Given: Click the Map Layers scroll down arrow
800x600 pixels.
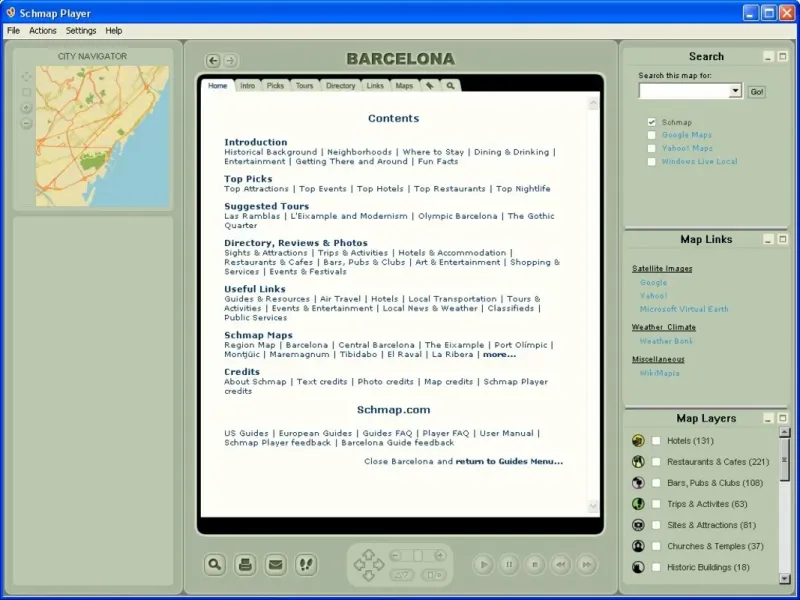Looking at the screenshot, I should [x=785, y=579].
